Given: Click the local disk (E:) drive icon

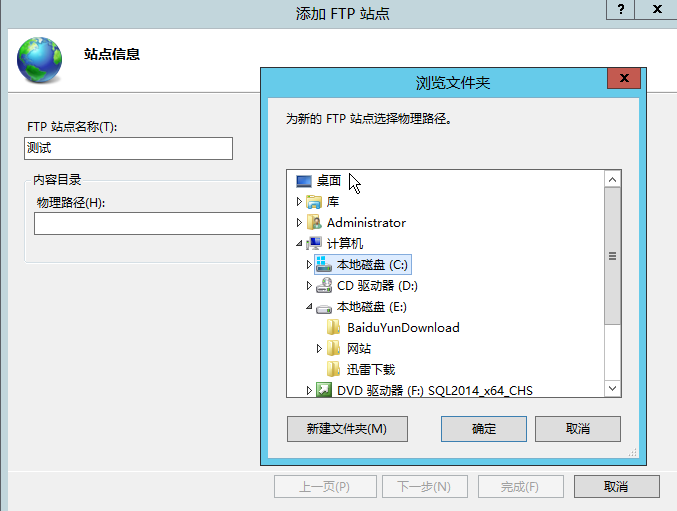Looking at the screenshot, I should point(324,308).
